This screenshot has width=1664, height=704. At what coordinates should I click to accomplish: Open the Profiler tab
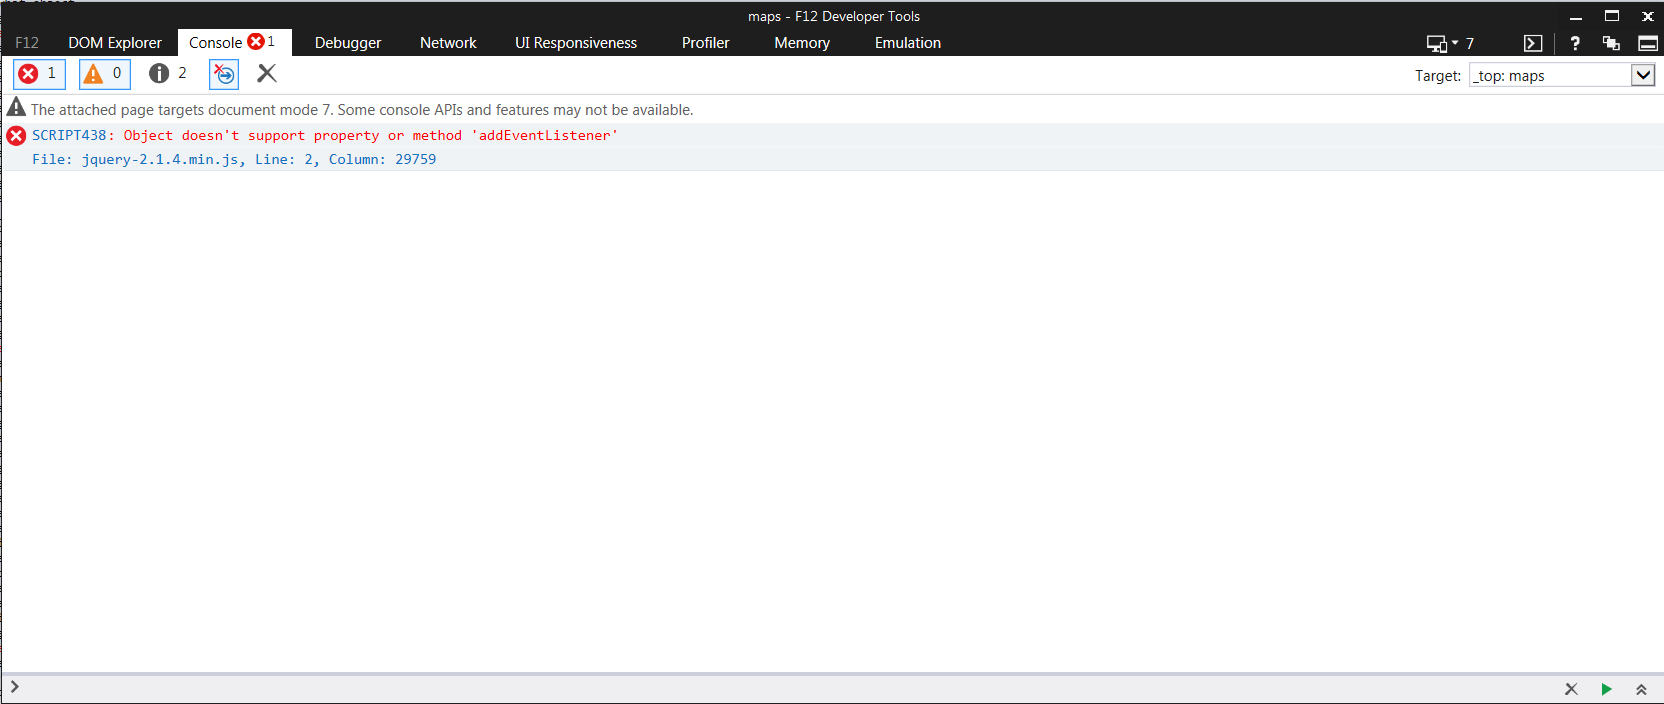click(705, 43)
